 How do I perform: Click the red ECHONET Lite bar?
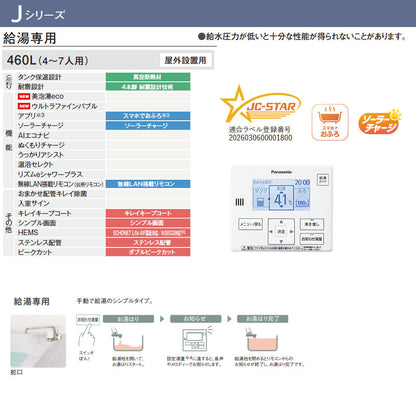[x=148, y=233]
